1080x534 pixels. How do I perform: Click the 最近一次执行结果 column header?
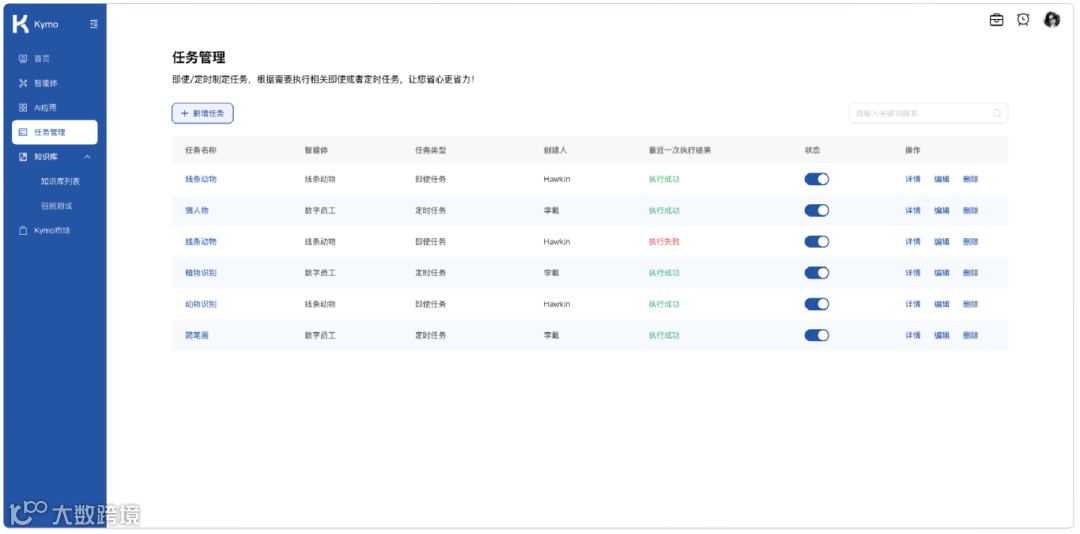point(679,150)
